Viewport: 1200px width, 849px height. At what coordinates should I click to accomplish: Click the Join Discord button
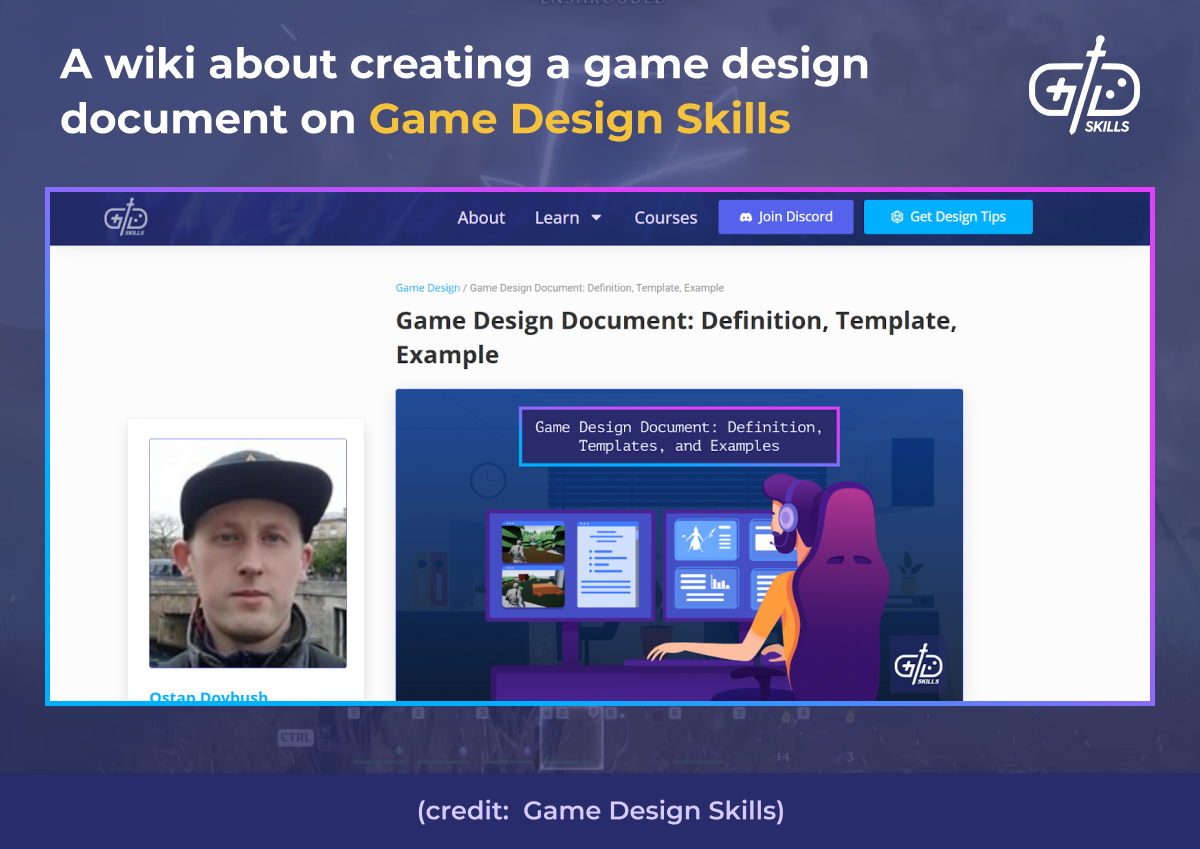(x=786, y=217)
